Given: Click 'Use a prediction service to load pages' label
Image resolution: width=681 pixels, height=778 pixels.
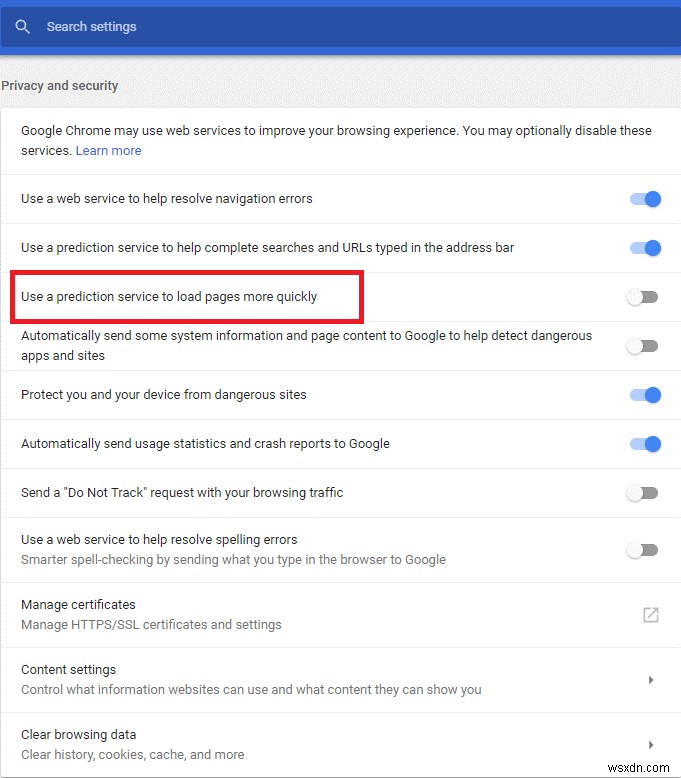Looking at the screenshot, I should point(169,297).
